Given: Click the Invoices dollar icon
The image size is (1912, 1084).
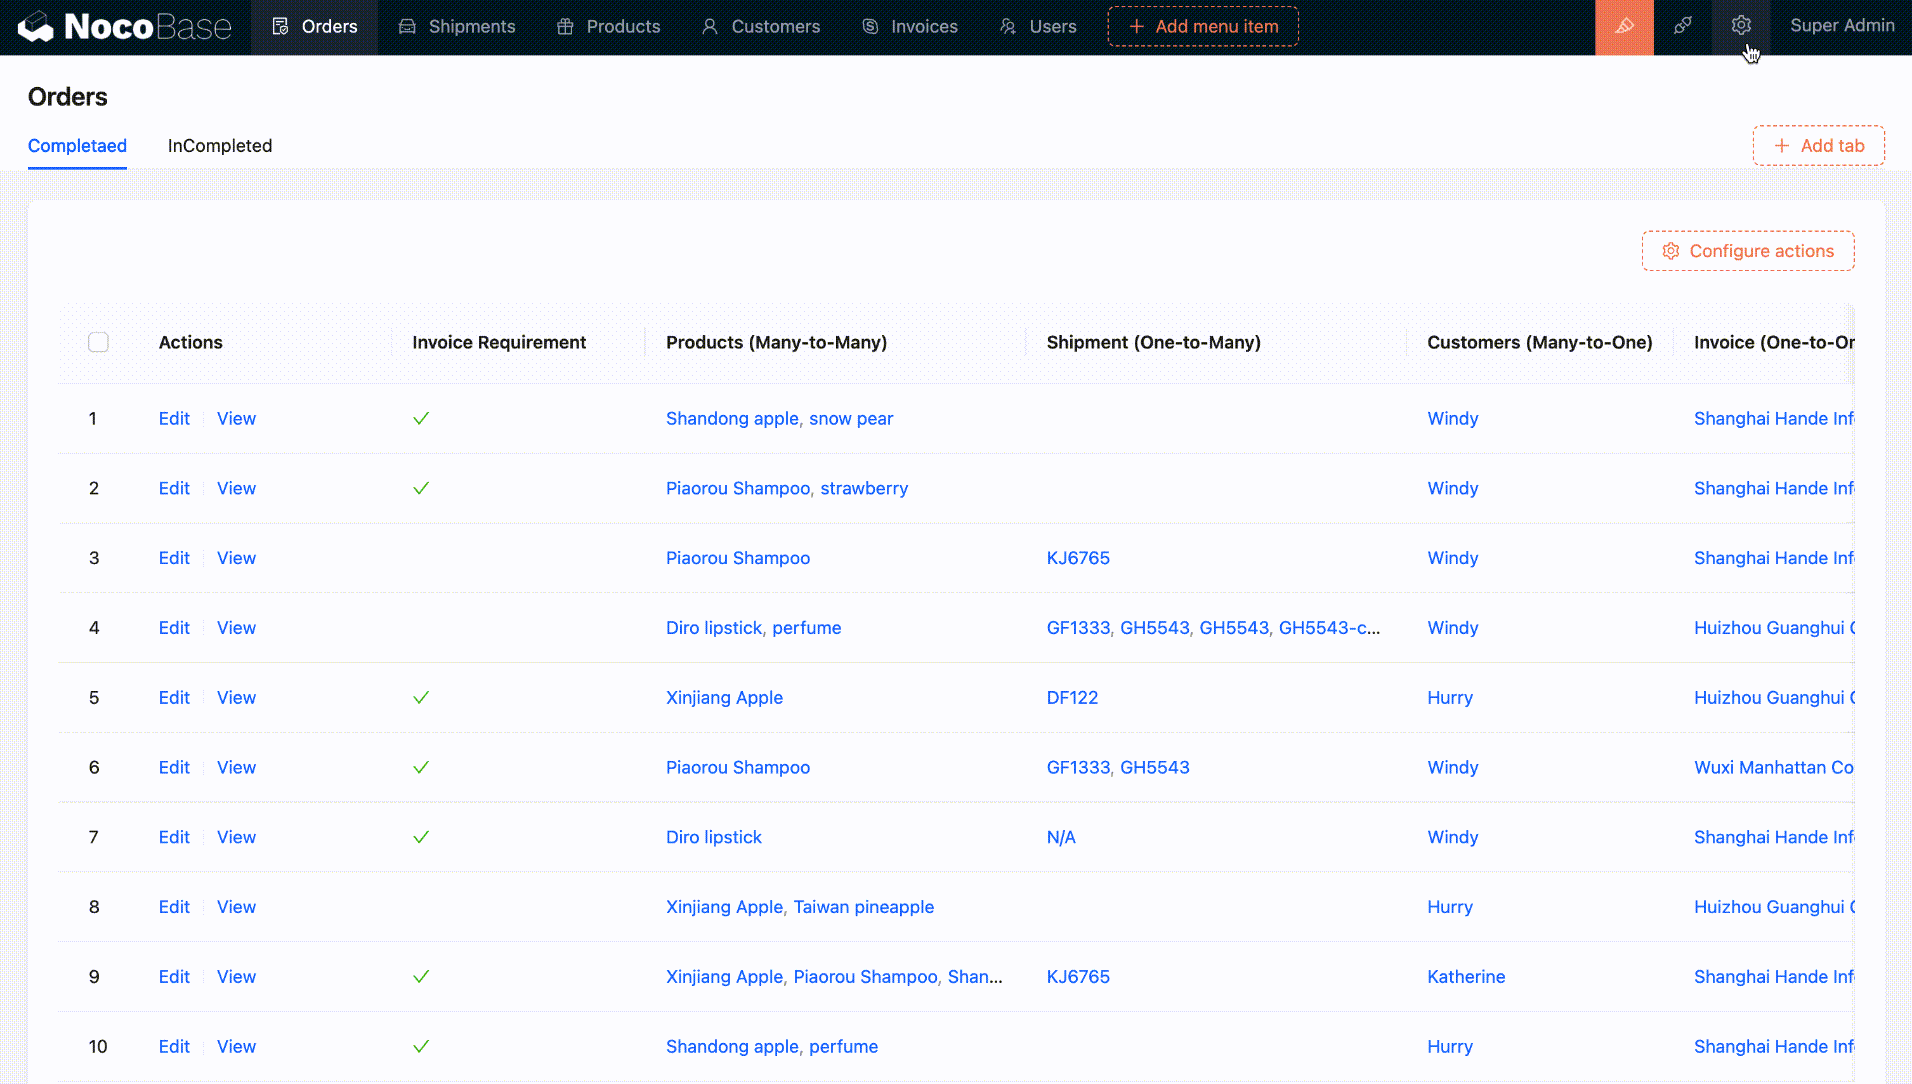Looking at the screenshot, I should [870, 27].
